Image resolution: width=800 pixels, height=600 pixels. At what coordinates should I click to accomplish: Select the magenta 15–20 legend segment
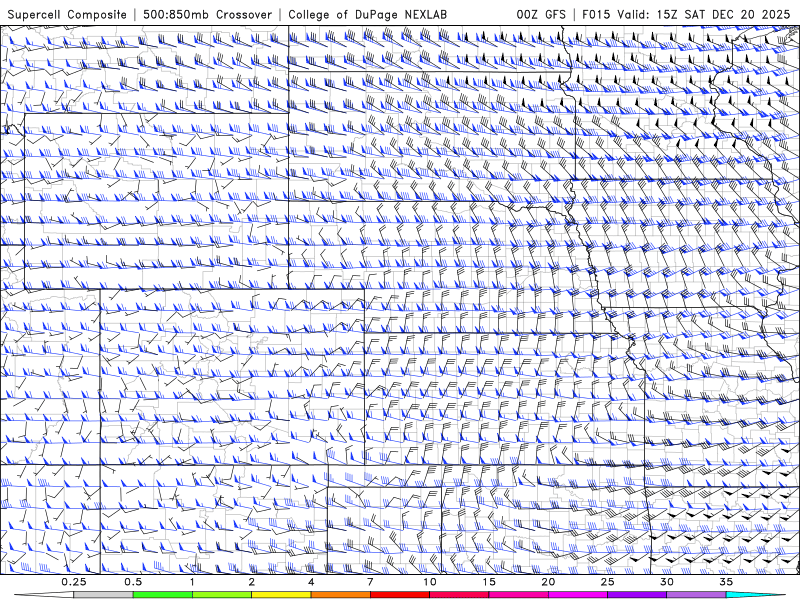(518, 595)
